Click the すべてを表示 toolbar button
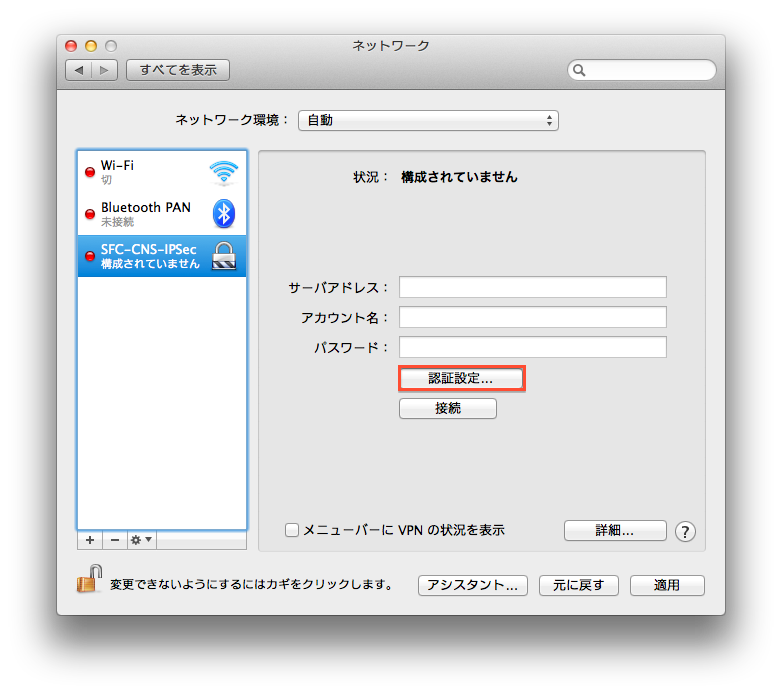The height and width of the screenshot is (694, 782). pos(178,70)
